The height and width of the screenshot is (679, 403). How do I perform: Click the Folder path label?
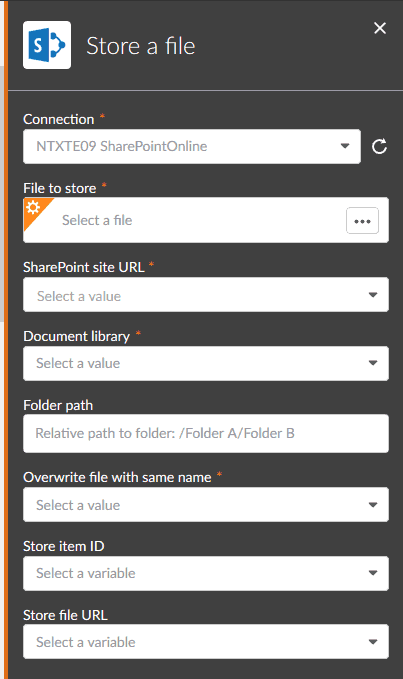pyautogui.click(x=58, y=405)
